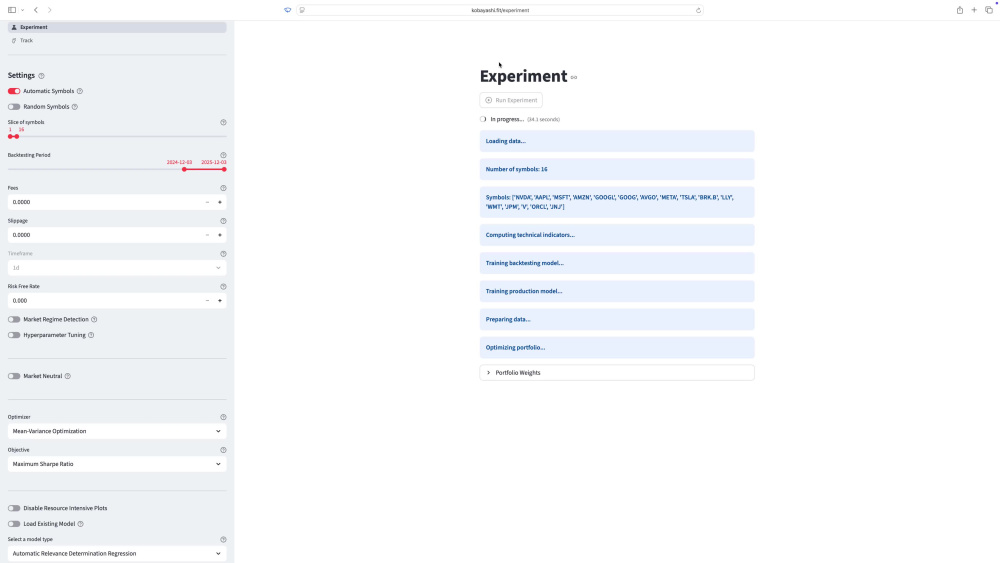Turn on Hyperparameter Tuning toggle
The image size is (1000, 563).
point(14,335)
